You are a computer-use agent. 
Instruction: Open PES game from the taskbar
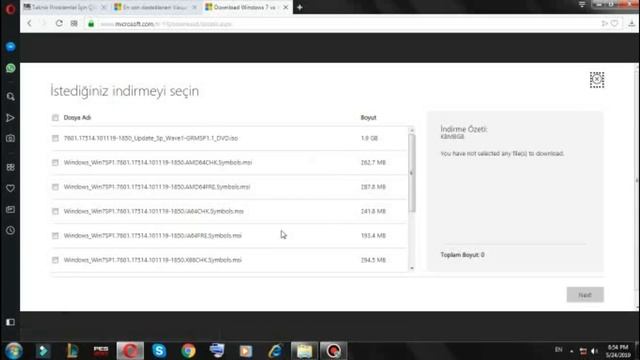101,351
